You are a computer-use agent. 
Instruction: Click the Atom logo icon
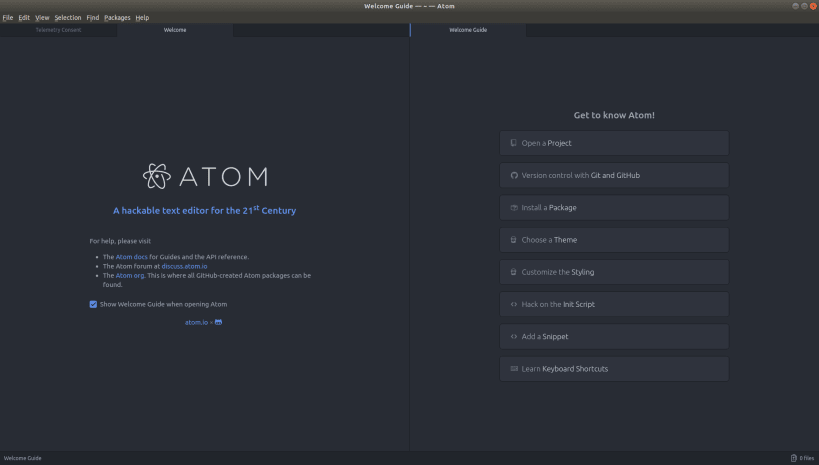[x=157, y=176]
